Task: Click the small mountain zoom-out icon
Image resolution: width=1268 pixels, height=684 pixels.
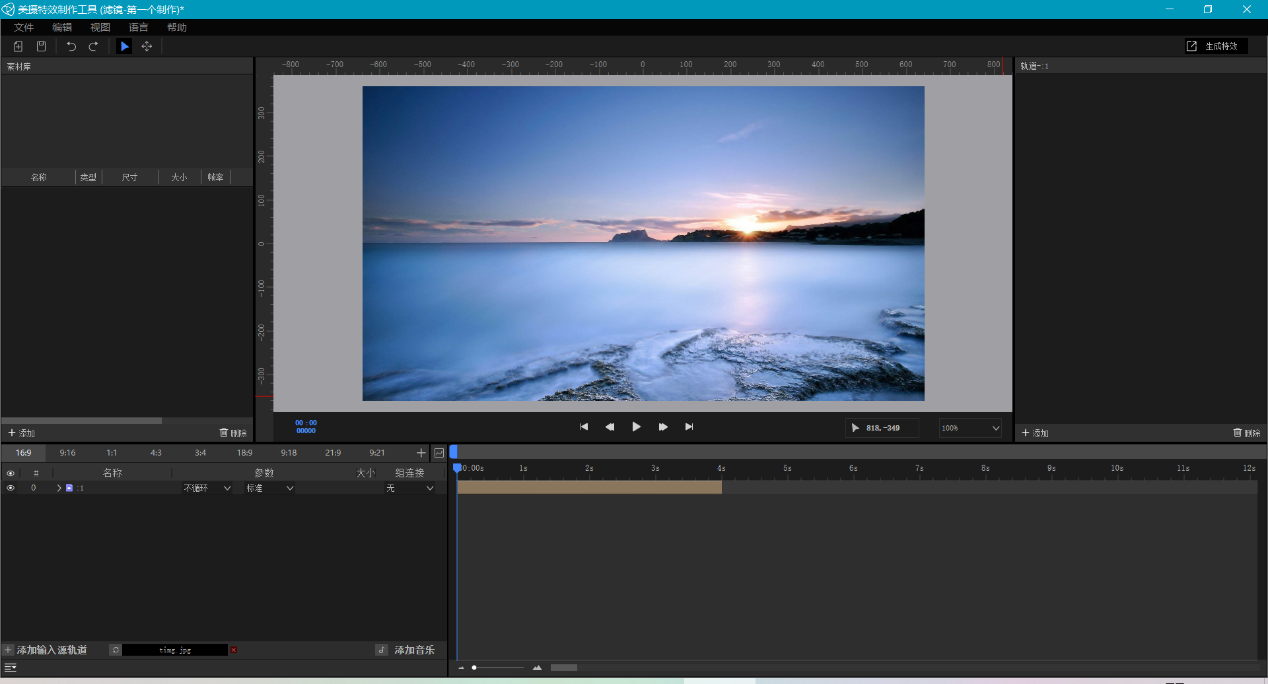Action: (461, 667)
